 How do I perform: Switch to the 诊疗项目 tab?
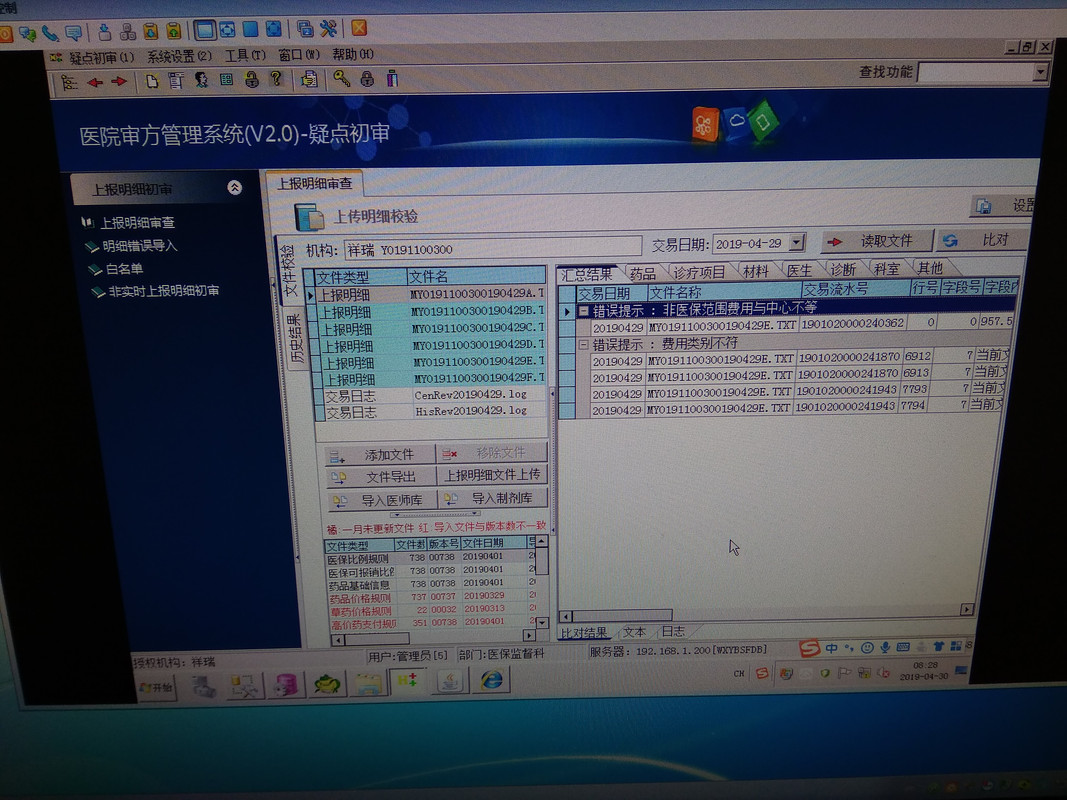(699, 272)
